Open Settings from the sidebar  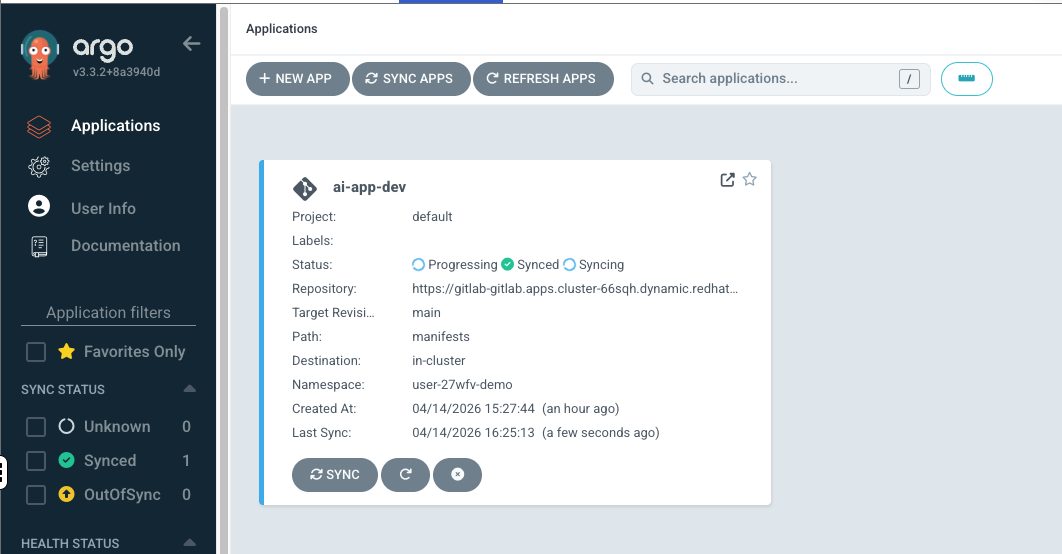coord(100,166)
